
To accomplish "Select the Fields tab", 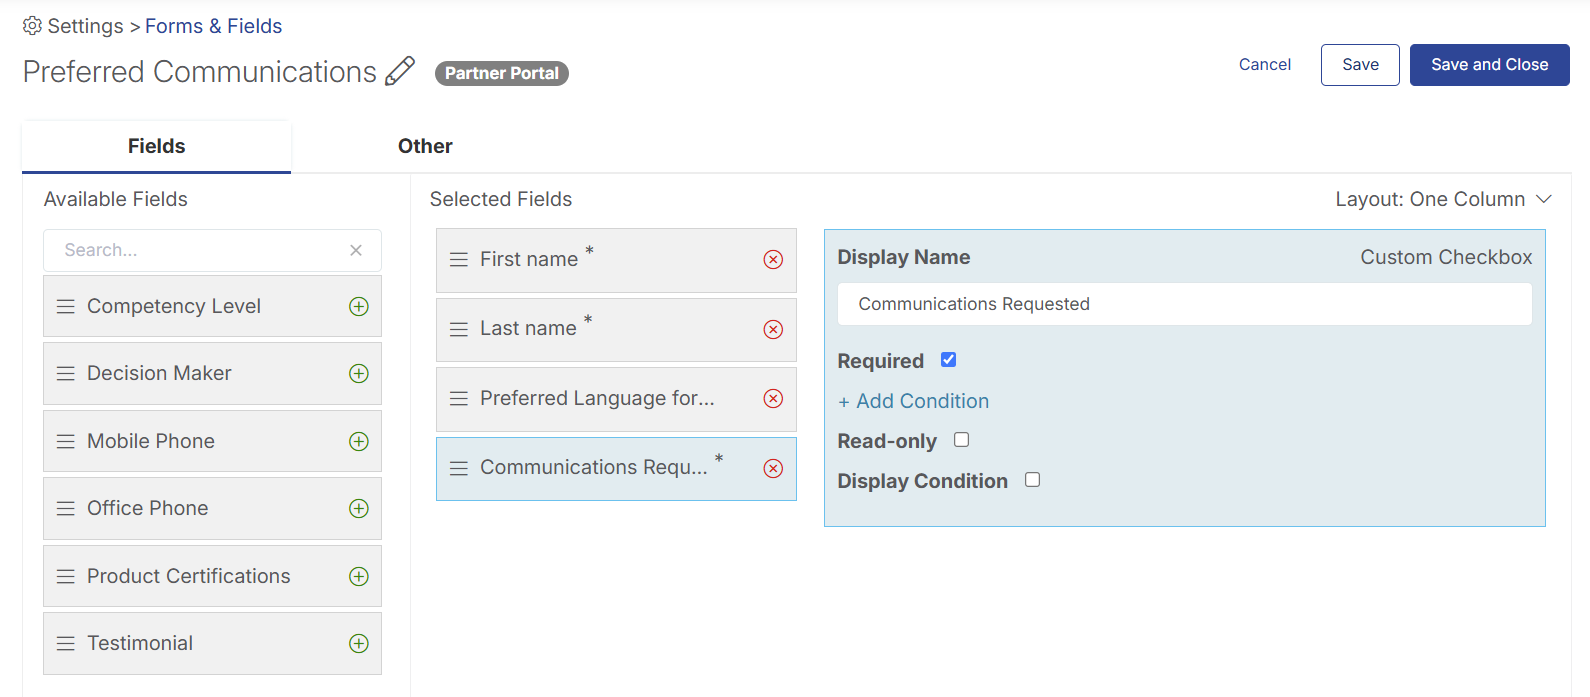I will click(157, 147).
